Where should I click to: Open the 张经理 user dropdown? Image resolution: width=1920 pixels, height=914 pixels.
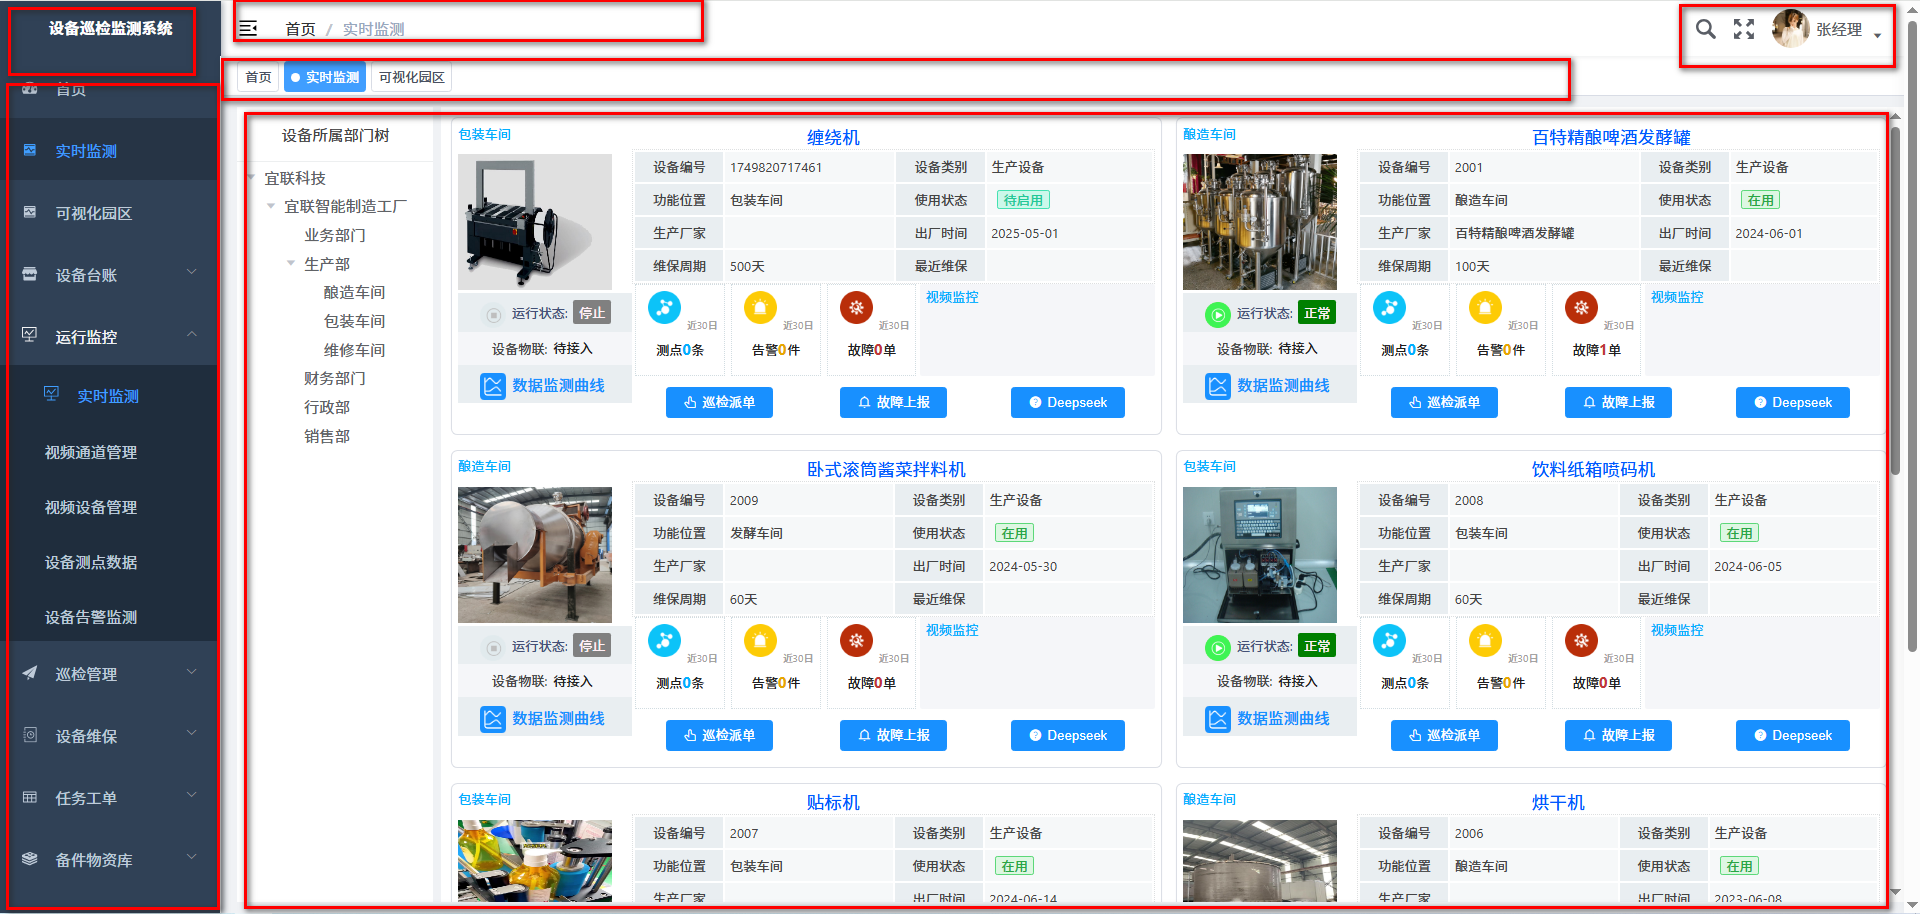point(1828,30)
